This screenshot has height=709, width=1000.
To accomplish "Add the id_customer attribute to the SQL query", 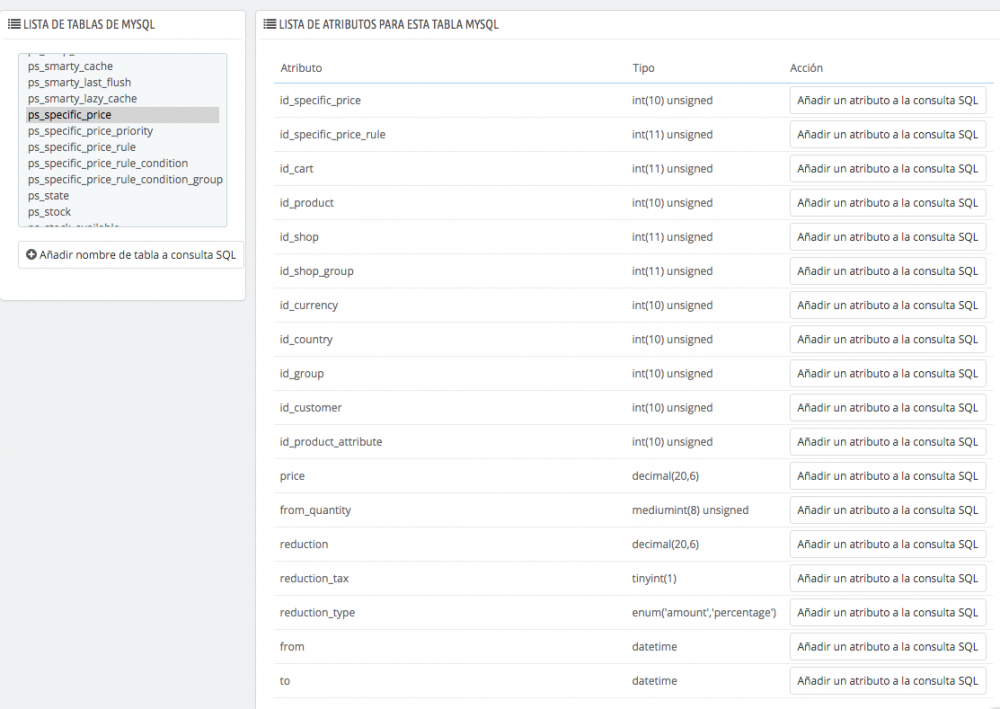I will point(888,407).
